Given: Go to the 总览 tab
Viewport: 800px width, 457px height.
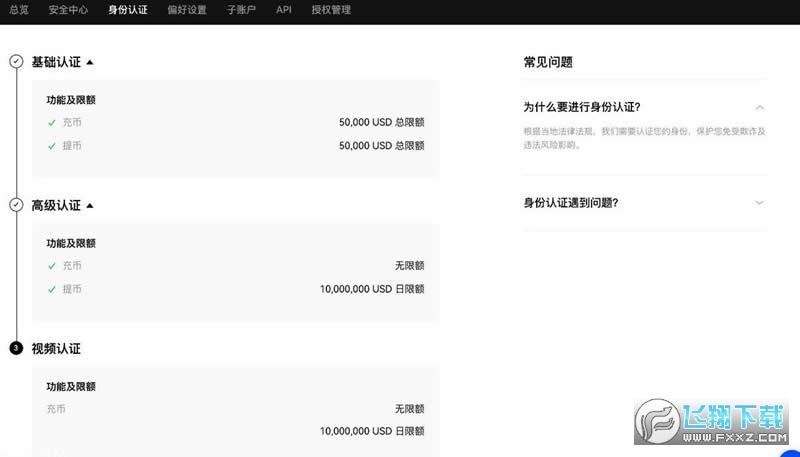Looking at the screenshot, I should [x=19, y=10].
